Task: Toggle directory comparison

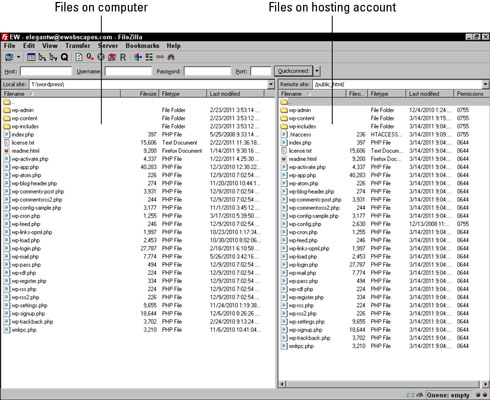Action: [x=149, y=57]
